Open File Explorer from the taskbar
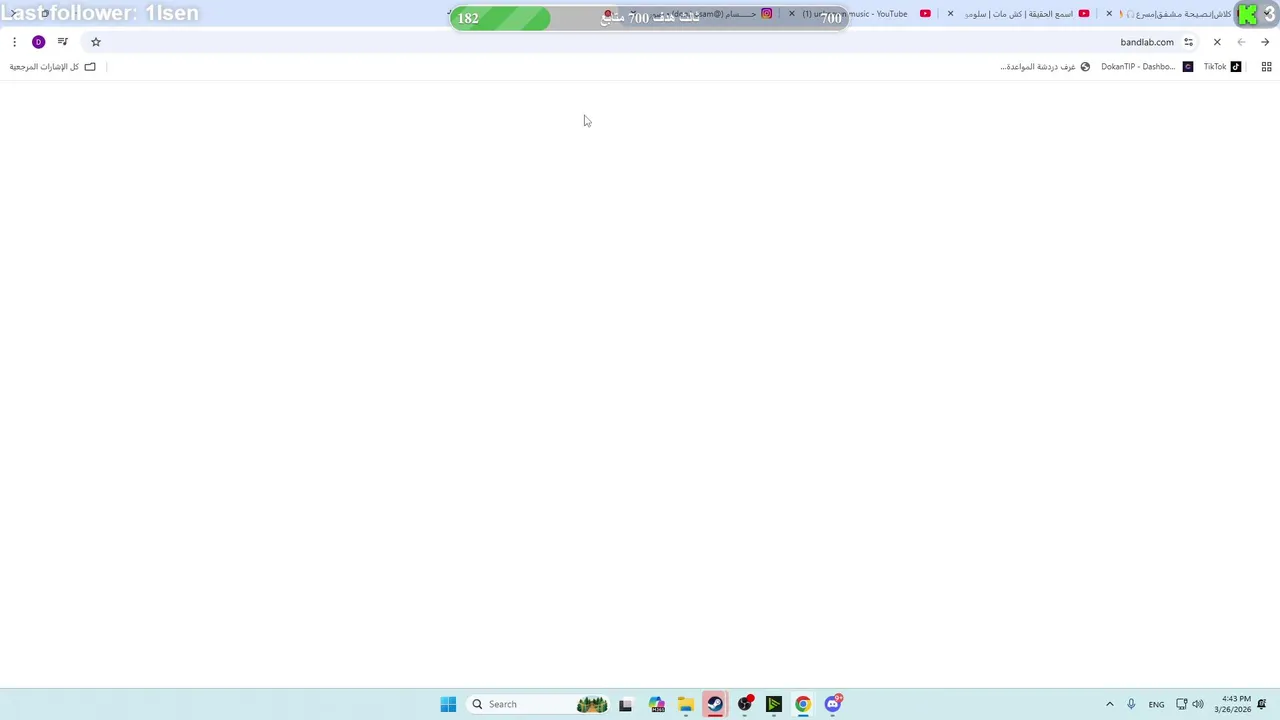The image size is (1280, 720). (685, 704)
